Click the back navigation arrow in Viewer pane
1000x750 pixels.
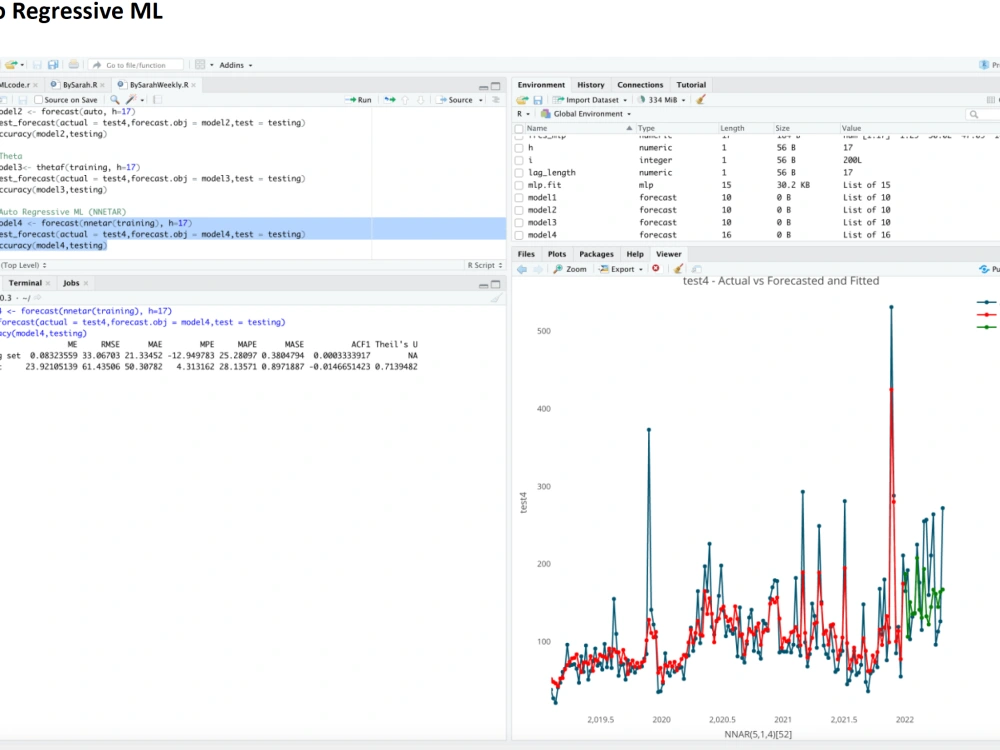pos(521,268)
